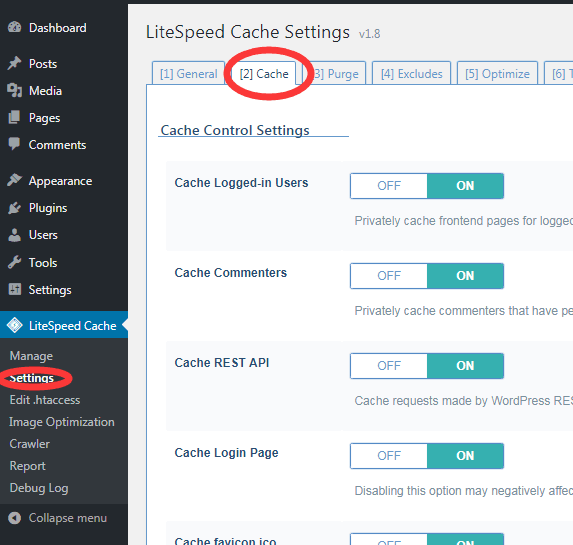Image resolution: width=573 pixels, height=545 pixels.
Task: Click the Cache favicon.ico label
Action: coord(225,540)
